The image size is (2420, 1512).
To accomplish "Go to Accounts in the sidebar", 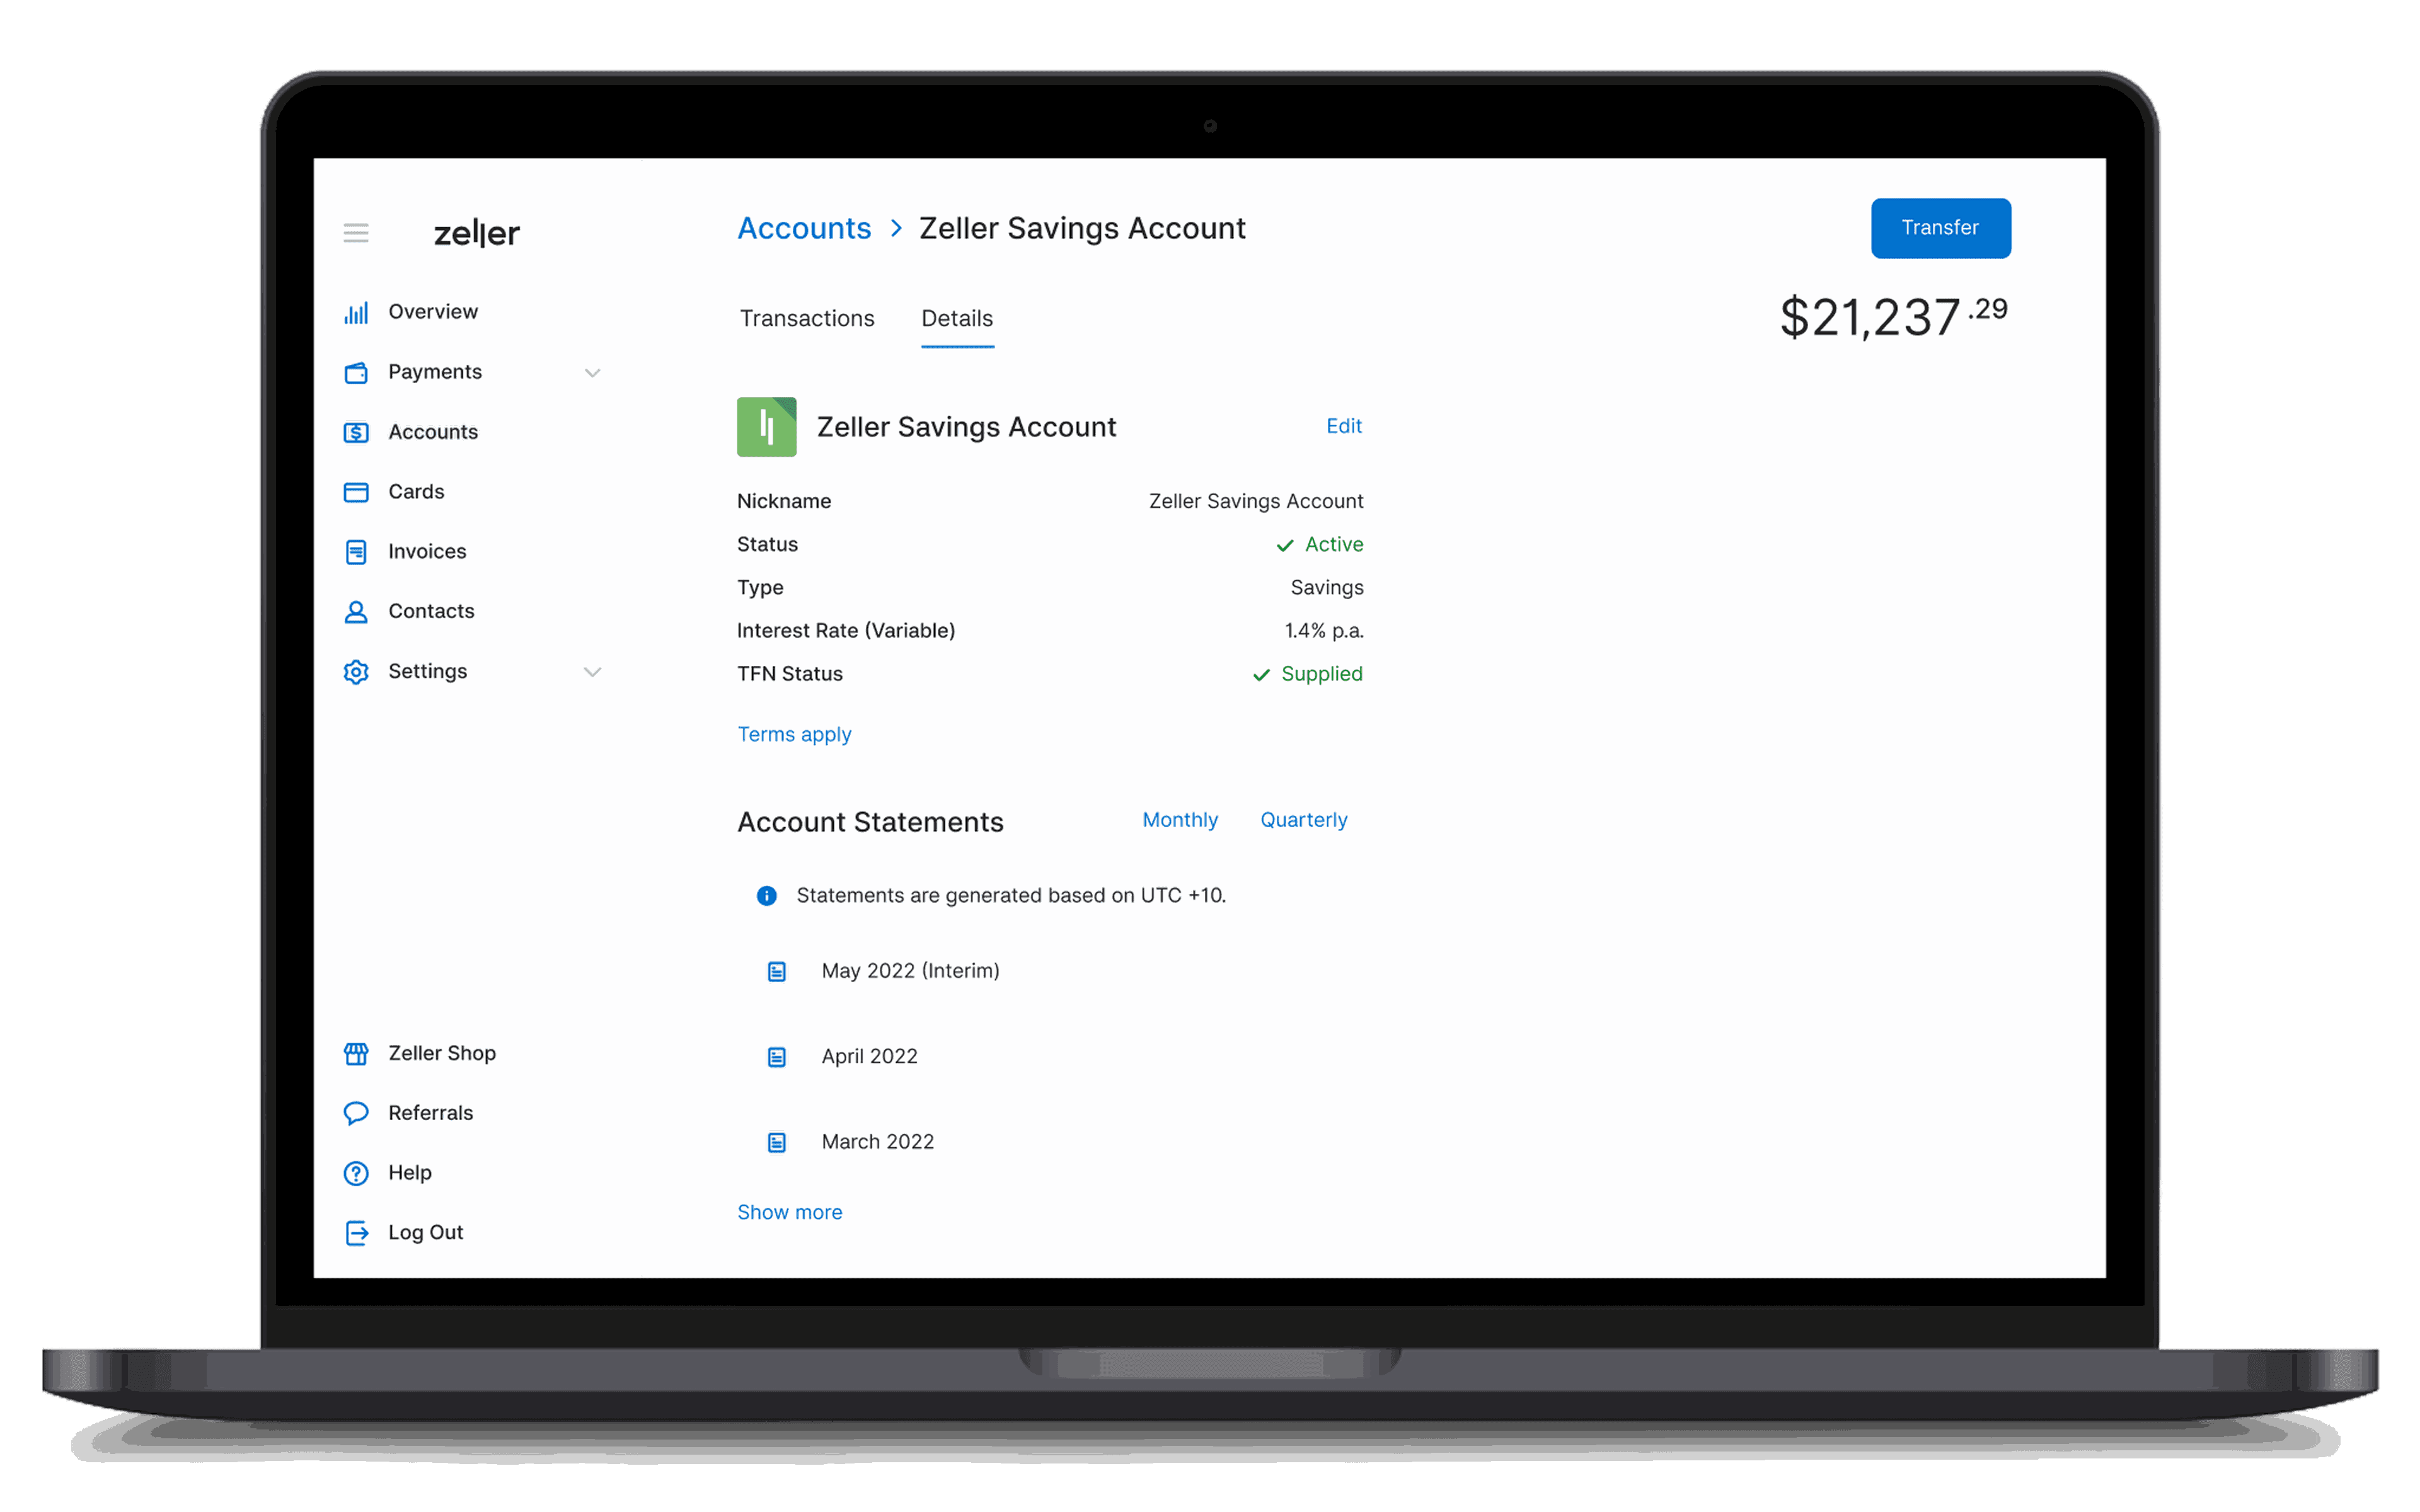I will pos(433,432).
